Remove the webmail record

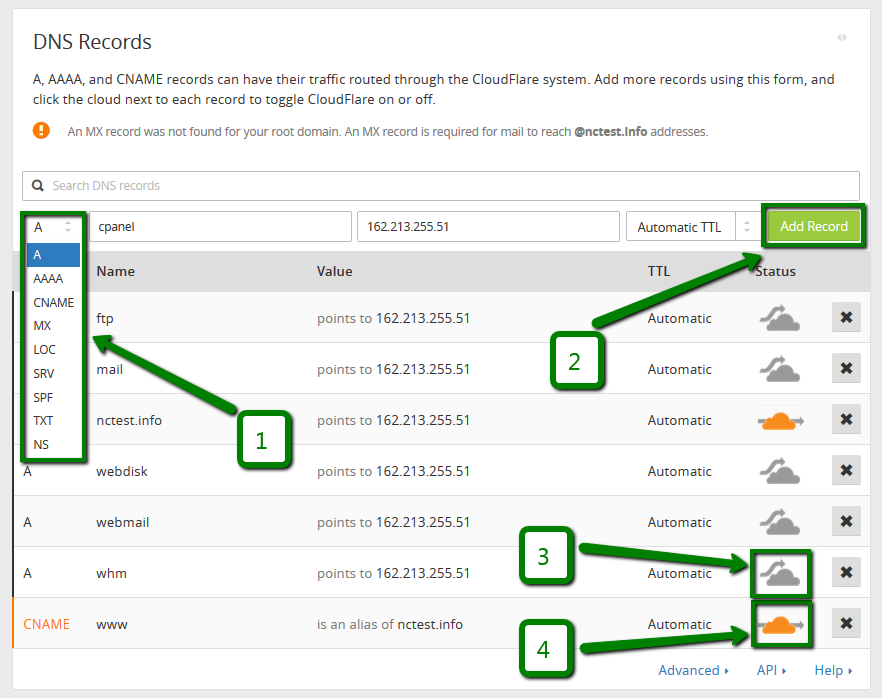point(846,522)
